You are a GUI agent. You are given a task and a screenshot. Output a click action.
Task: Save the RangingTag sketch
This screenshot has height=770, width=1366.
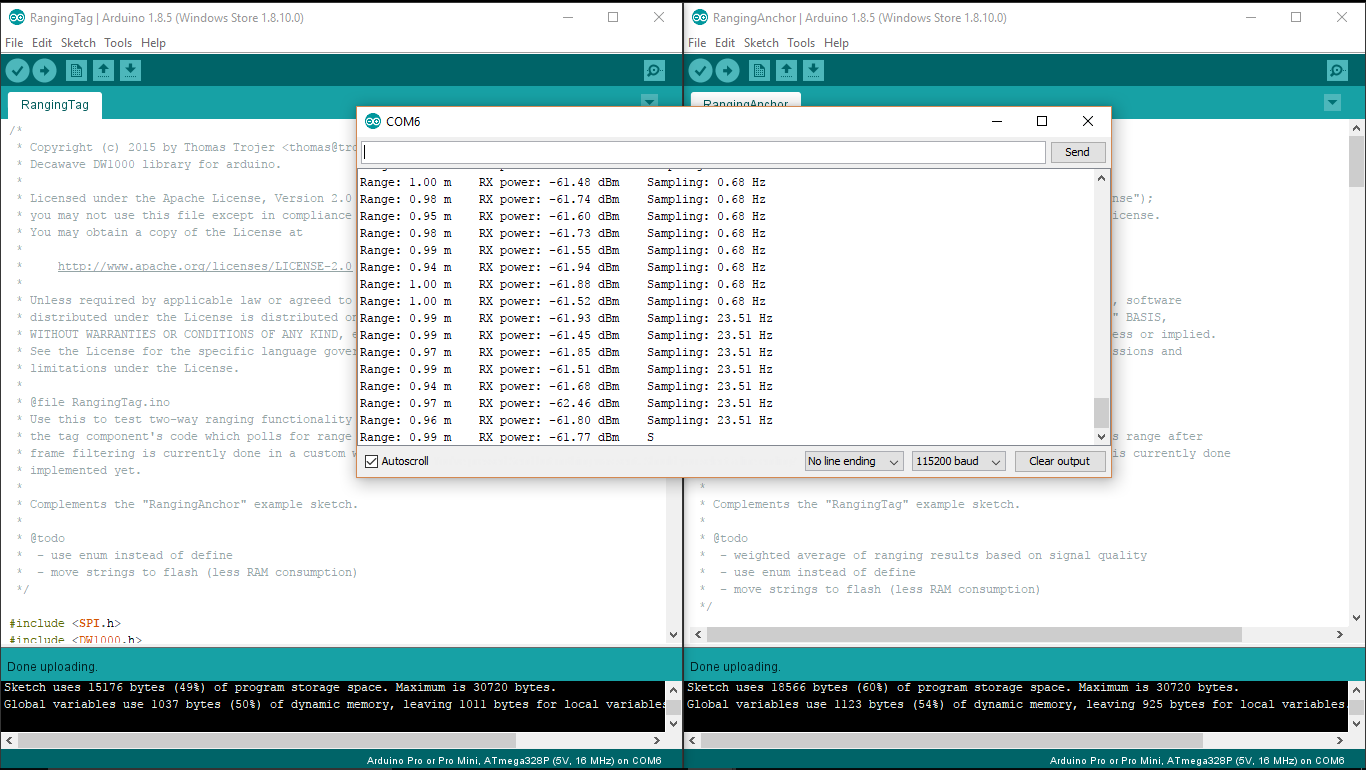click(132, 70)
